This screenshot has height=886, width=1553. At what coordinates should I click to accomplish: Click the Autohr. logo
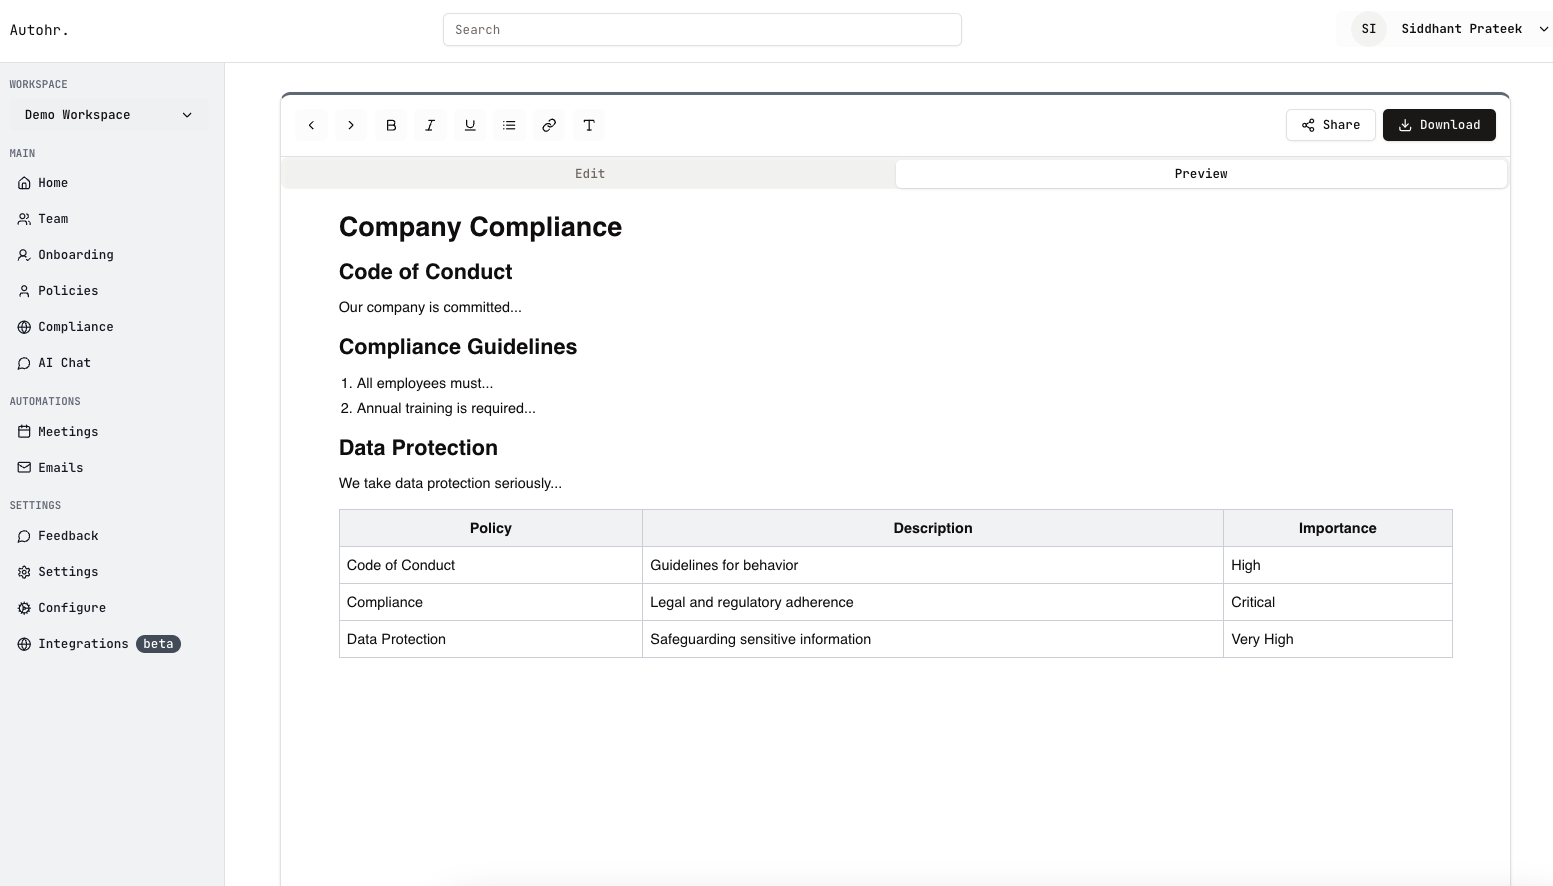(x=39, y=30)
